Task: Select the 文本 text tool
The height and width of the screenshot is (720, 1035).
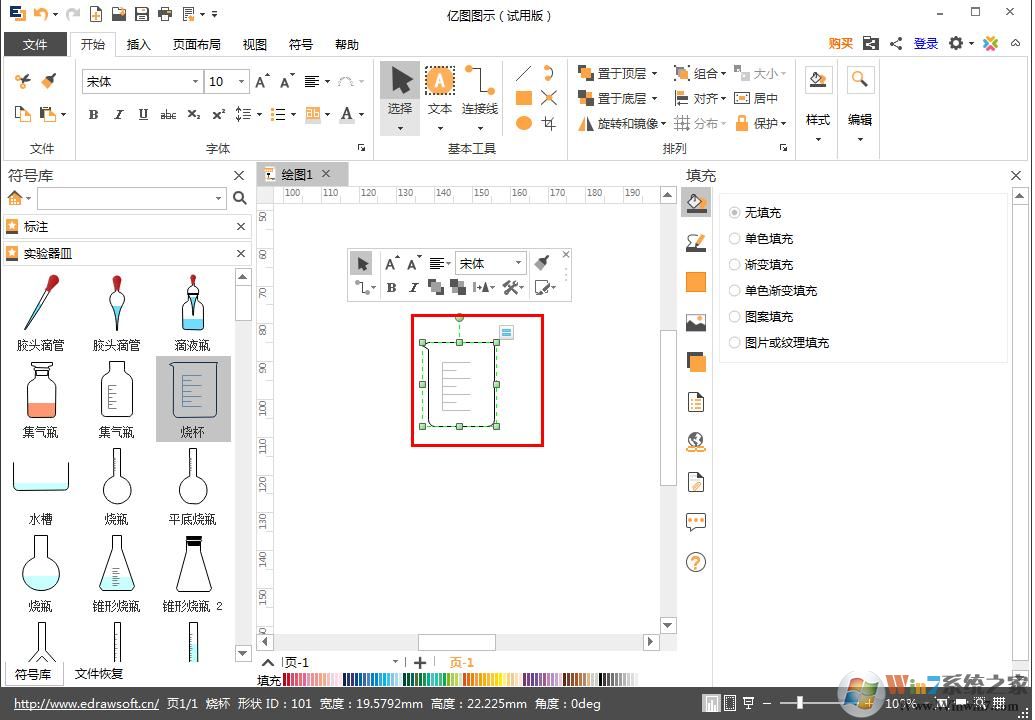Action: pos(440,97)
